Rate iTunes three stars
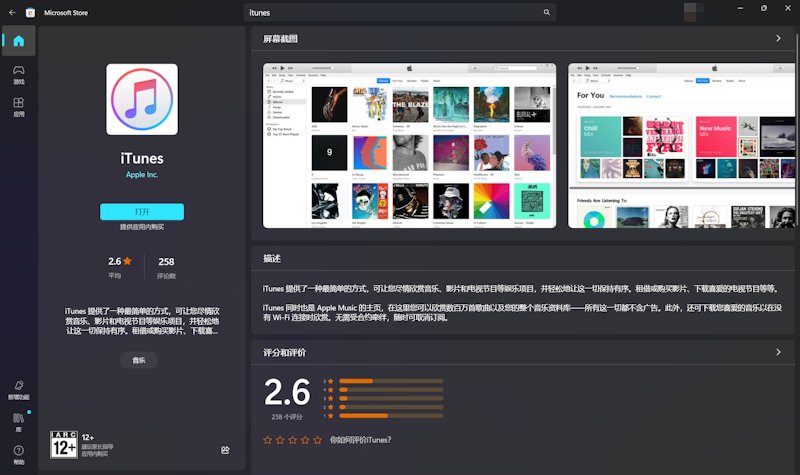Screen dimensions: 800x475 (x=292, y=440)
